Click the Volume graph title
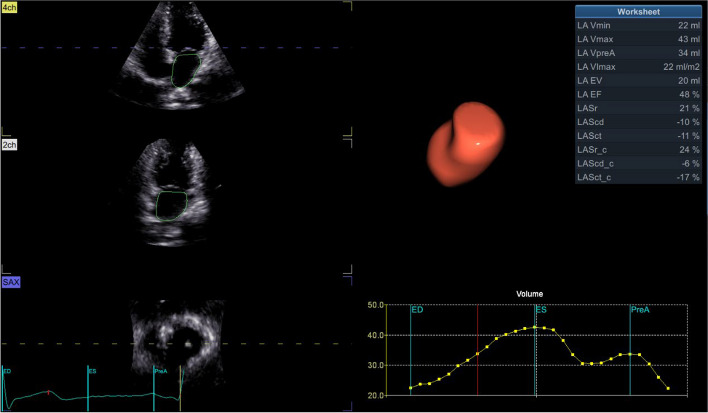Viewport: 708px width, 413px height. pyautogui.click(x=530, y=294)
